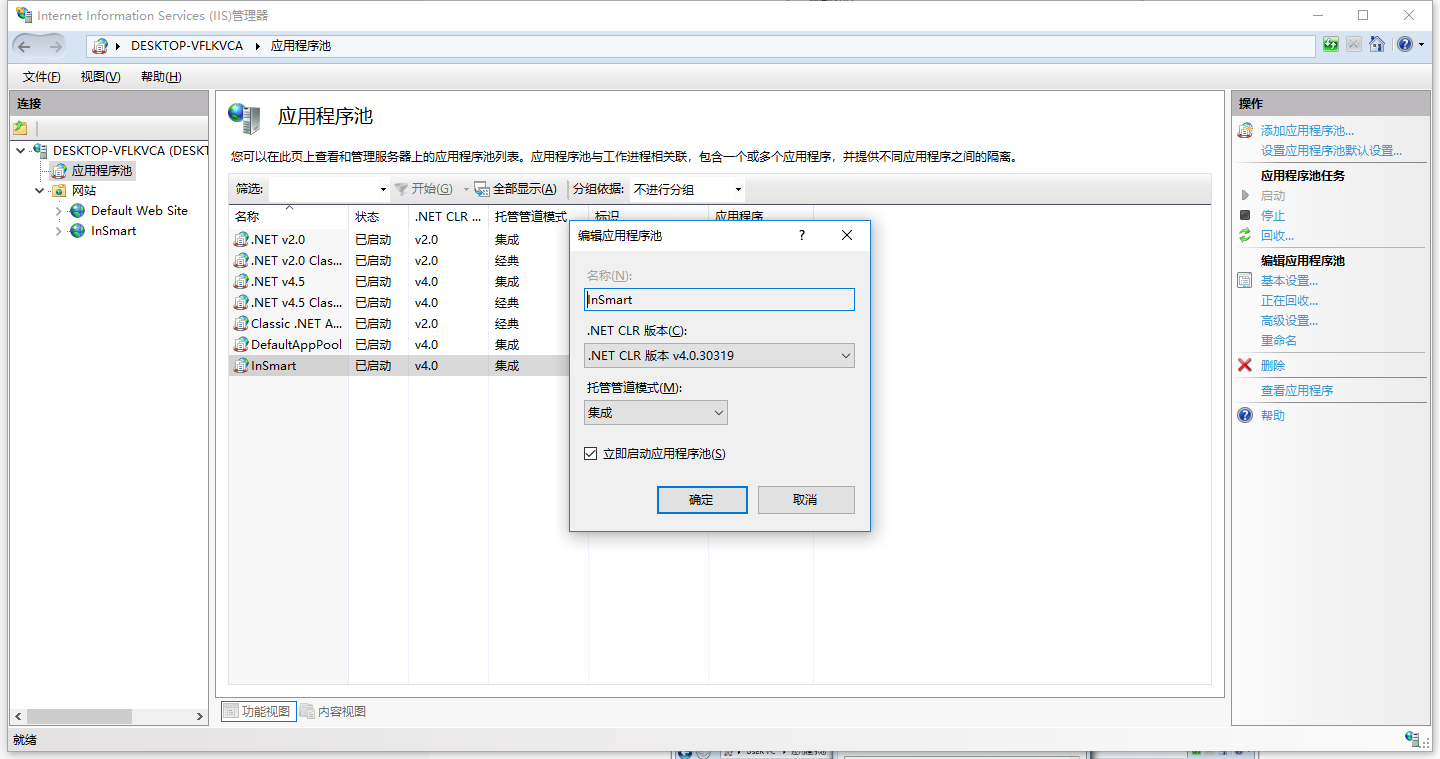1440x759 pixels.
Task: Click the 添加应用程序池 icon in actions pane
Action: pos(1245,131)
